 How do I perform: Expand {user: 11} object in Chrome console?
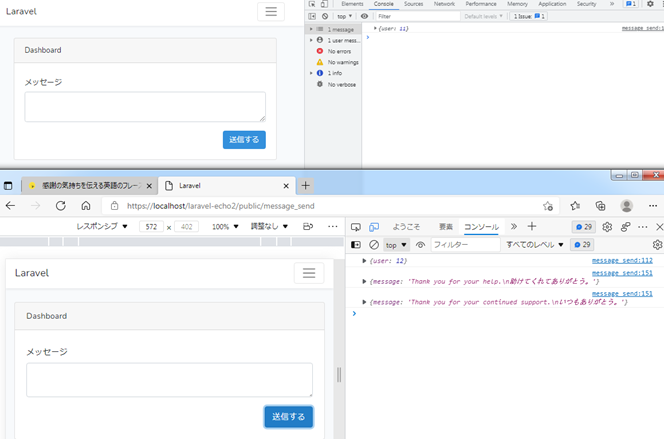pyautogui.click(x=375, y=28)
